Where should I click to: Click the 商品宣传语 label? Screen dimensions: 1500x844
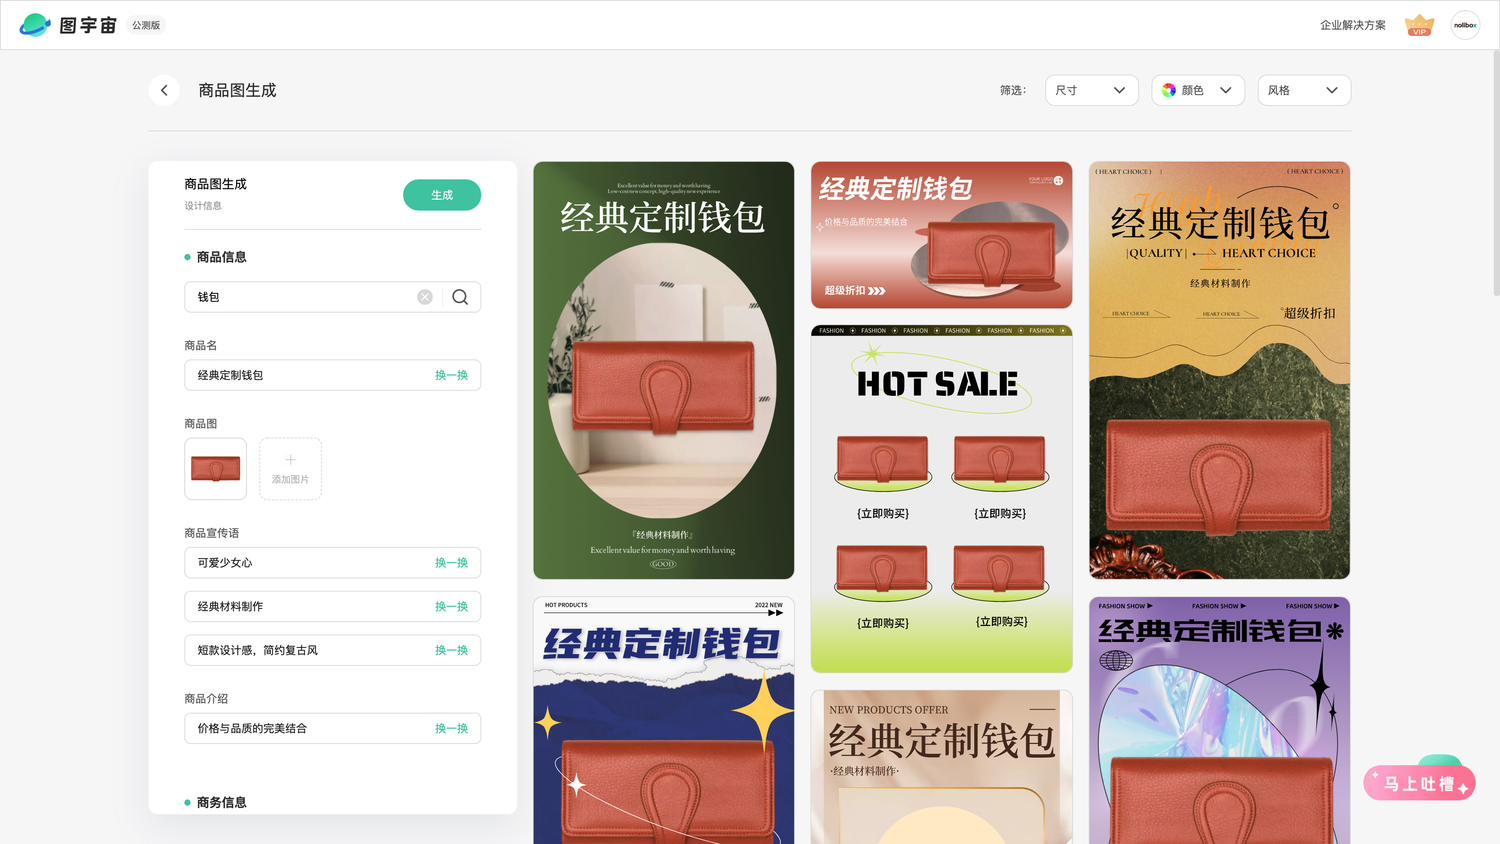tap(212, 533)
